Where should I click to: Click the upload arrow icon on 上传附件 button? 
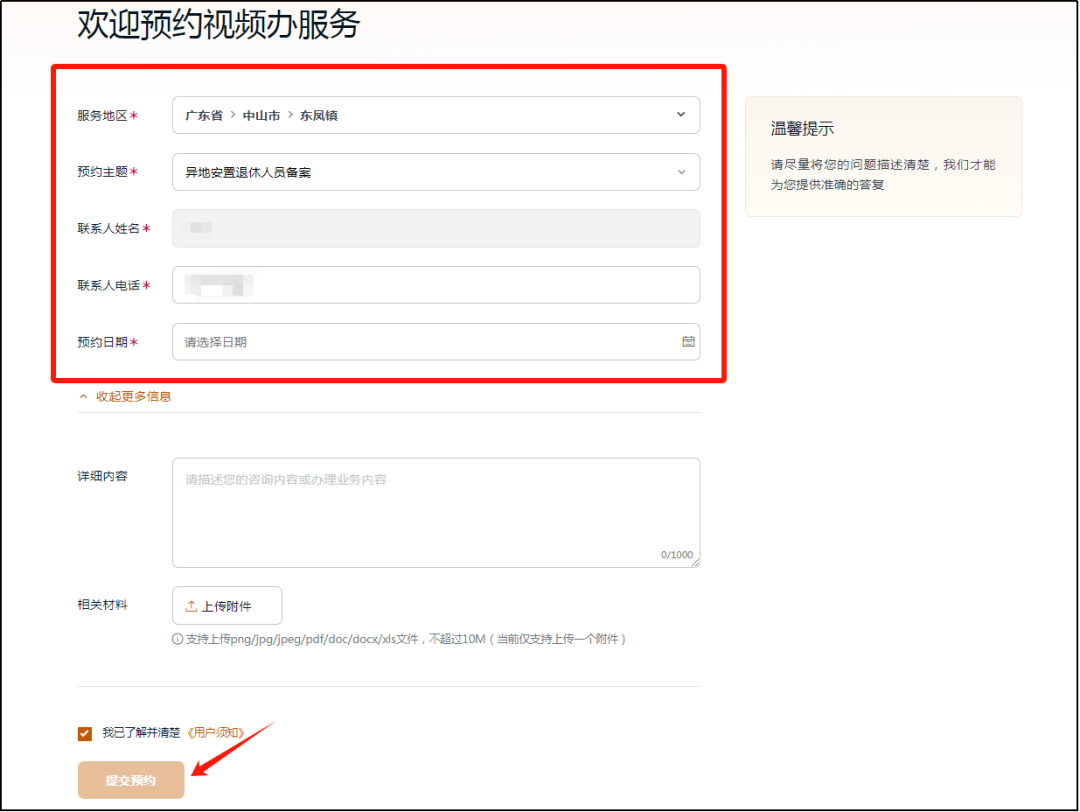point(189,605)
